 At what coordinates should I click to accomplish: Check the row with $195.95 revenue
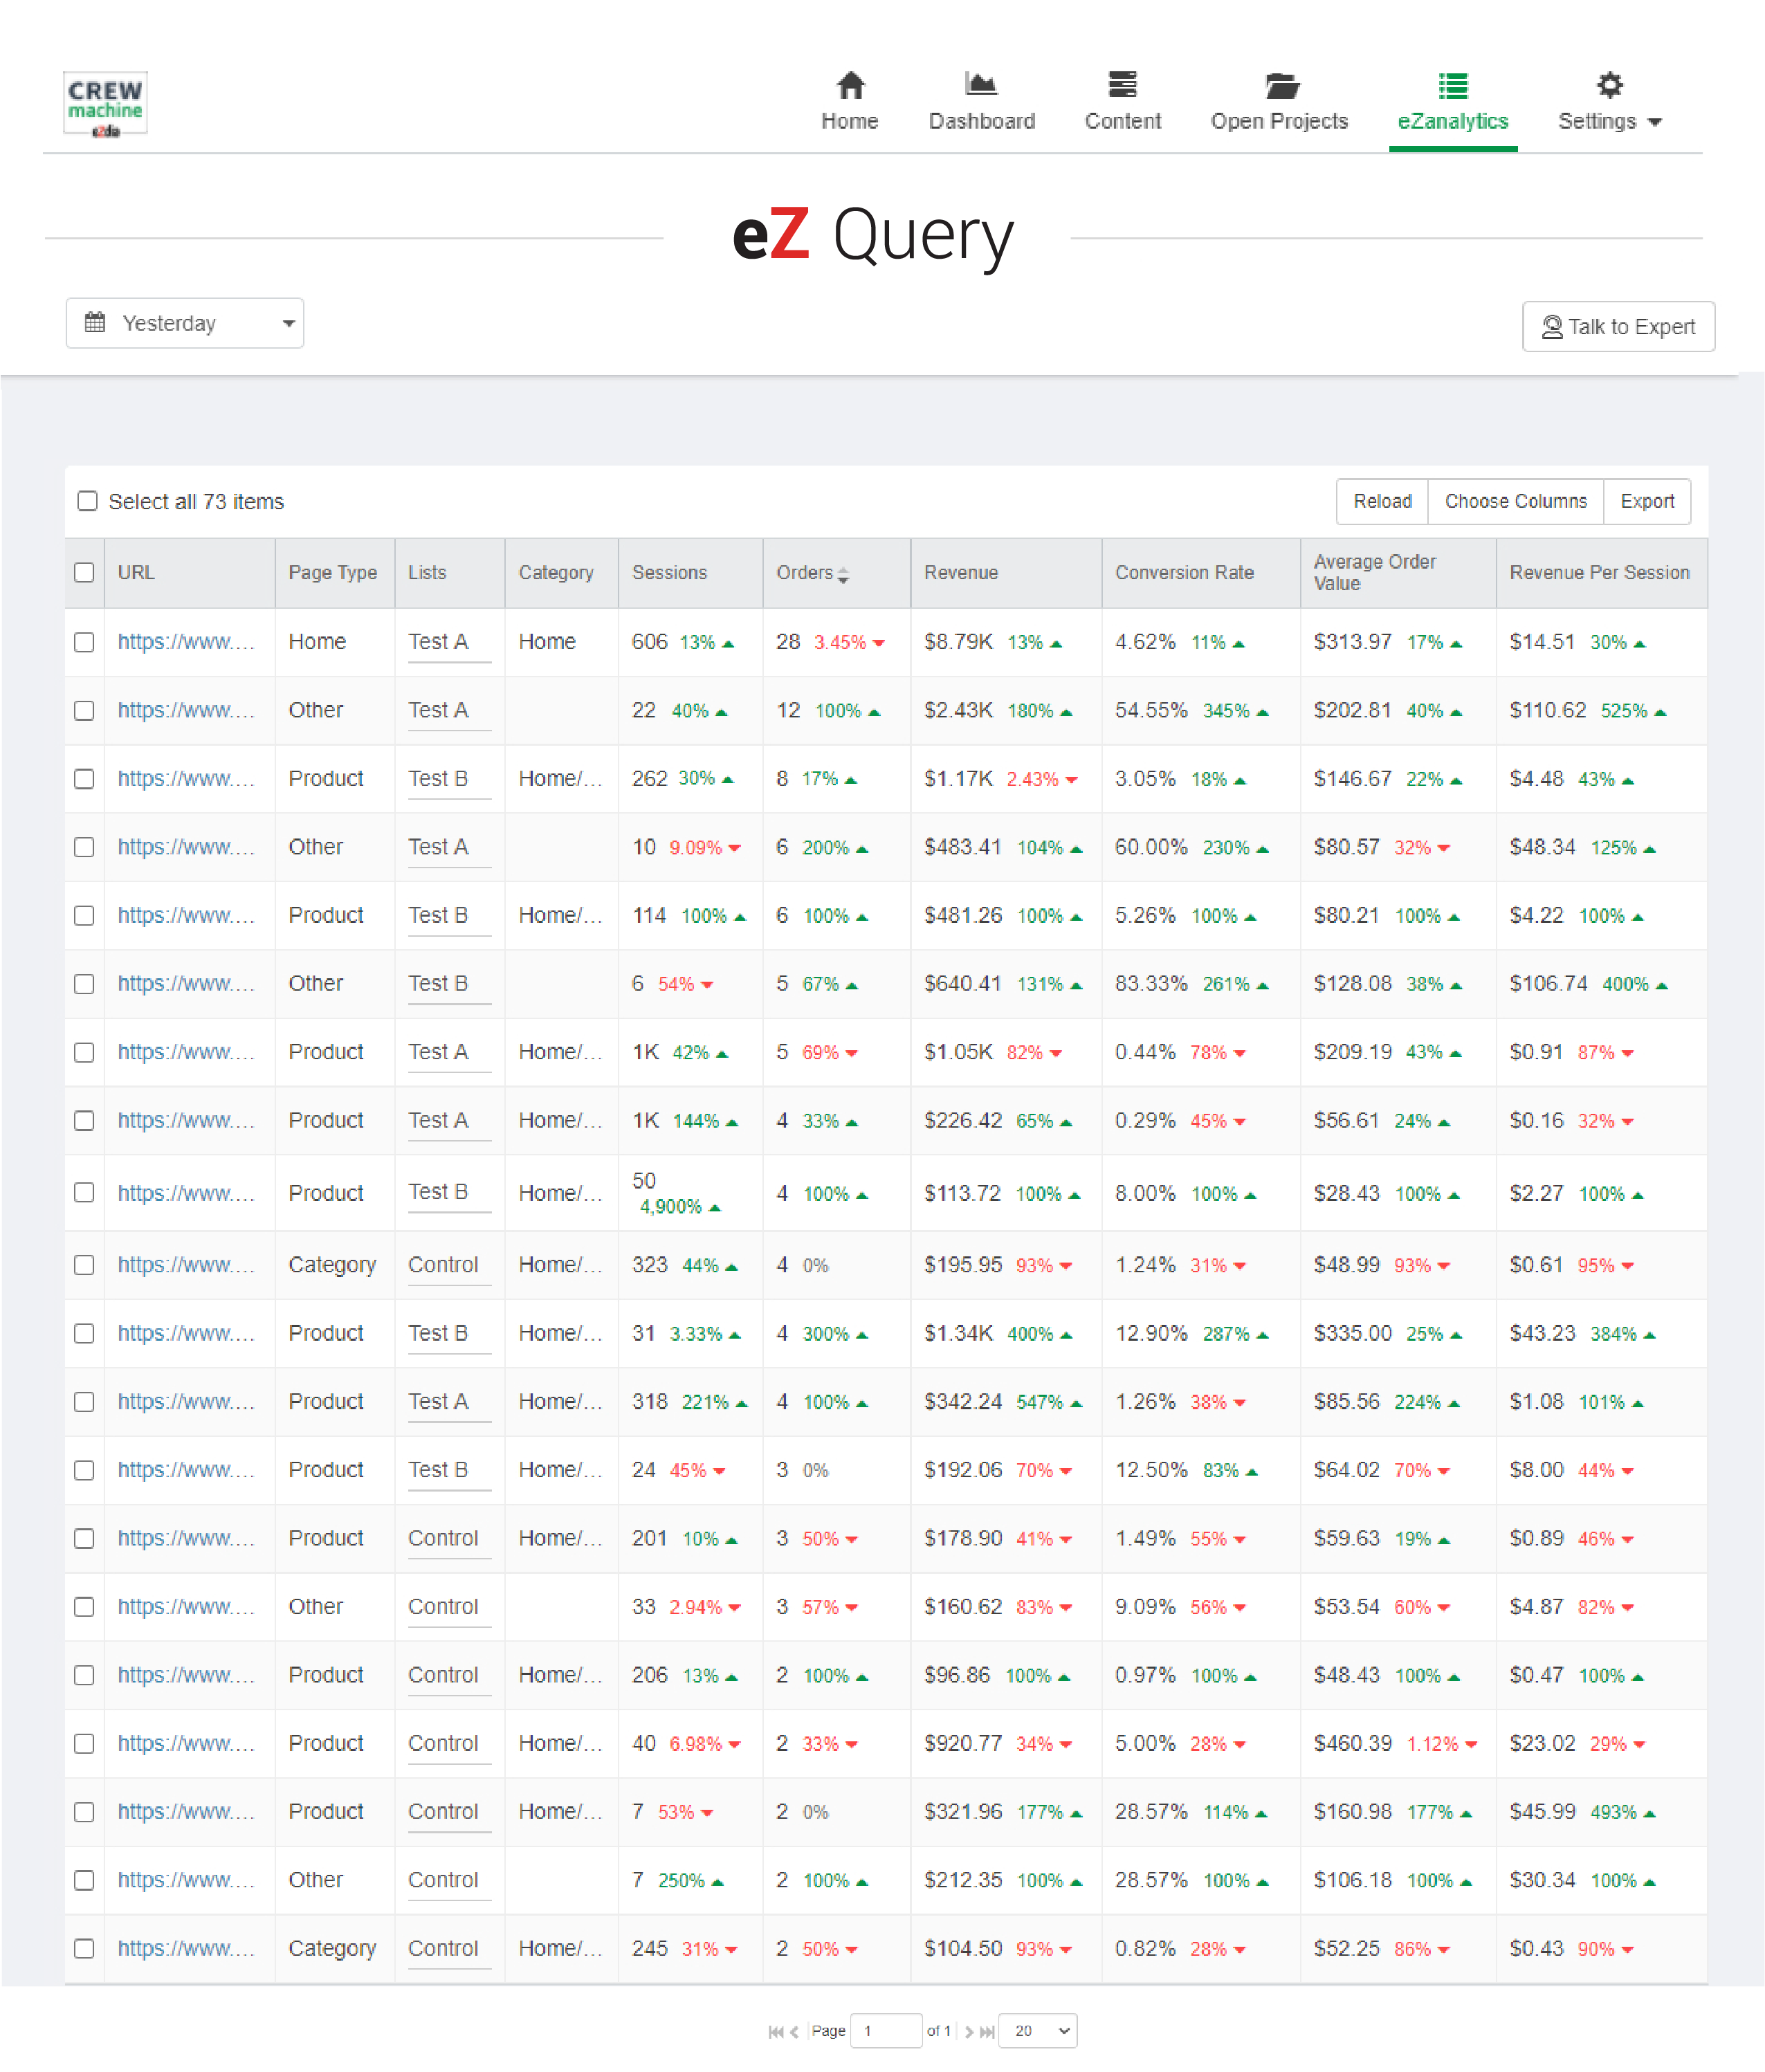point(84,1264)
